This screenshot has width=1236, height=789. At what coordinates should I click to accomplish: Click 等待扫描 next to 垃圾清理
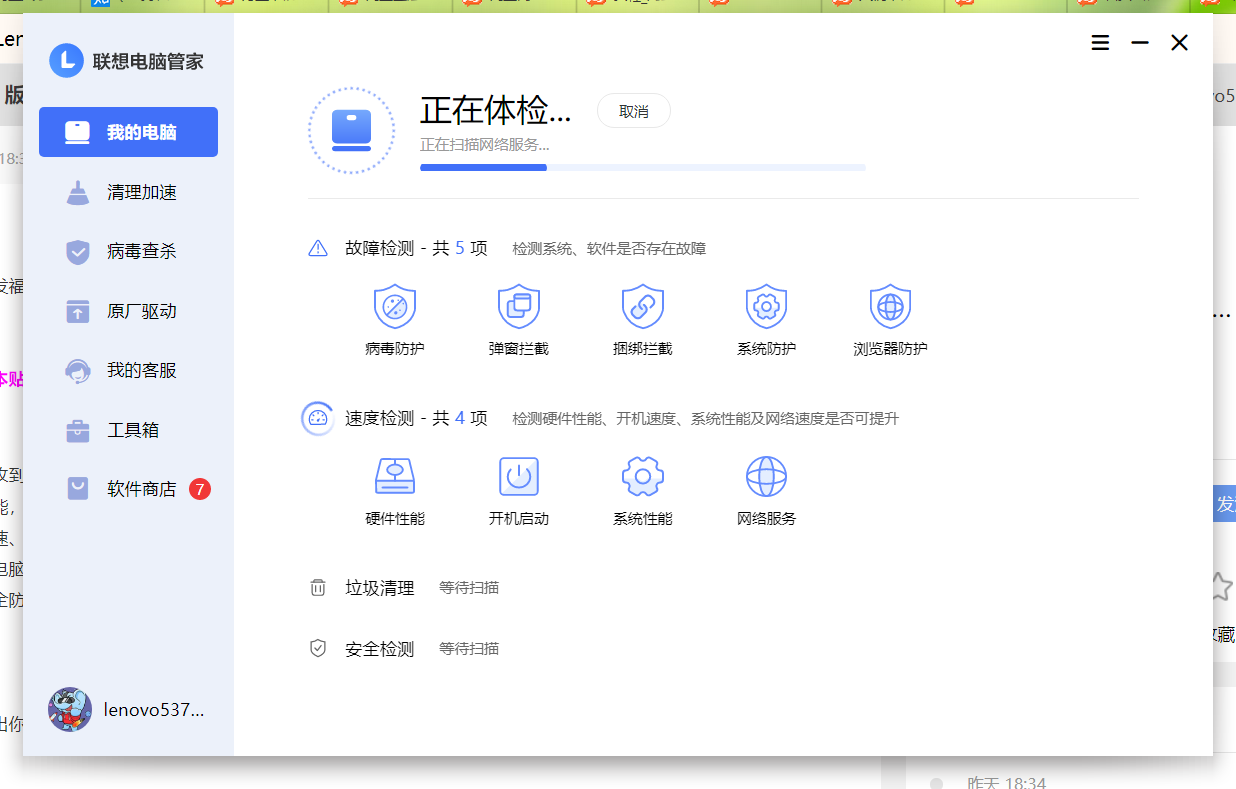(469, 588)
